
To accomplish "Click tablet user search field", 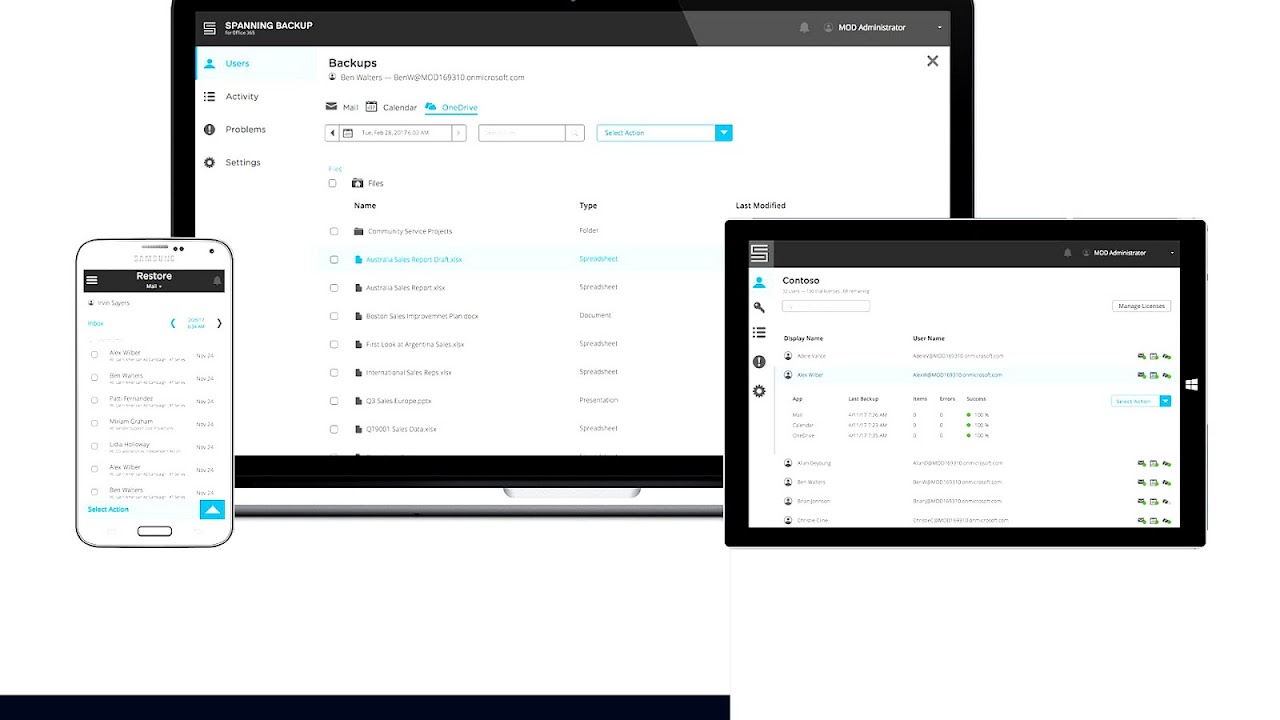I will 826,306.
